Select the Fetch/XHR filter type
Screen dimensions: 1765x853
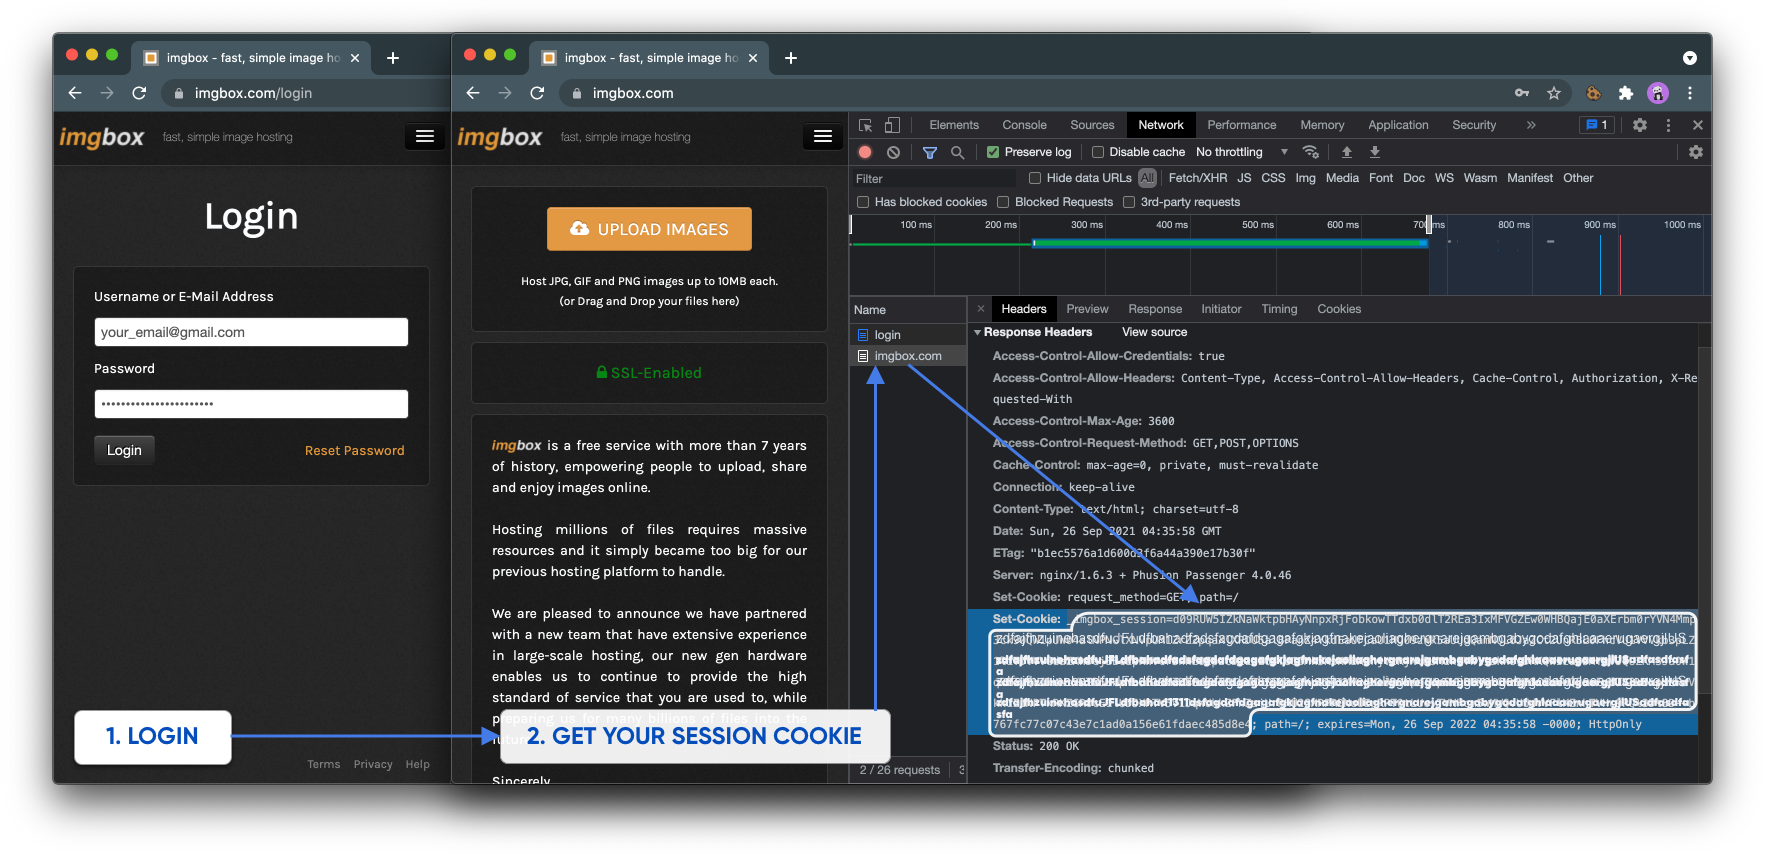[1198, 178]
